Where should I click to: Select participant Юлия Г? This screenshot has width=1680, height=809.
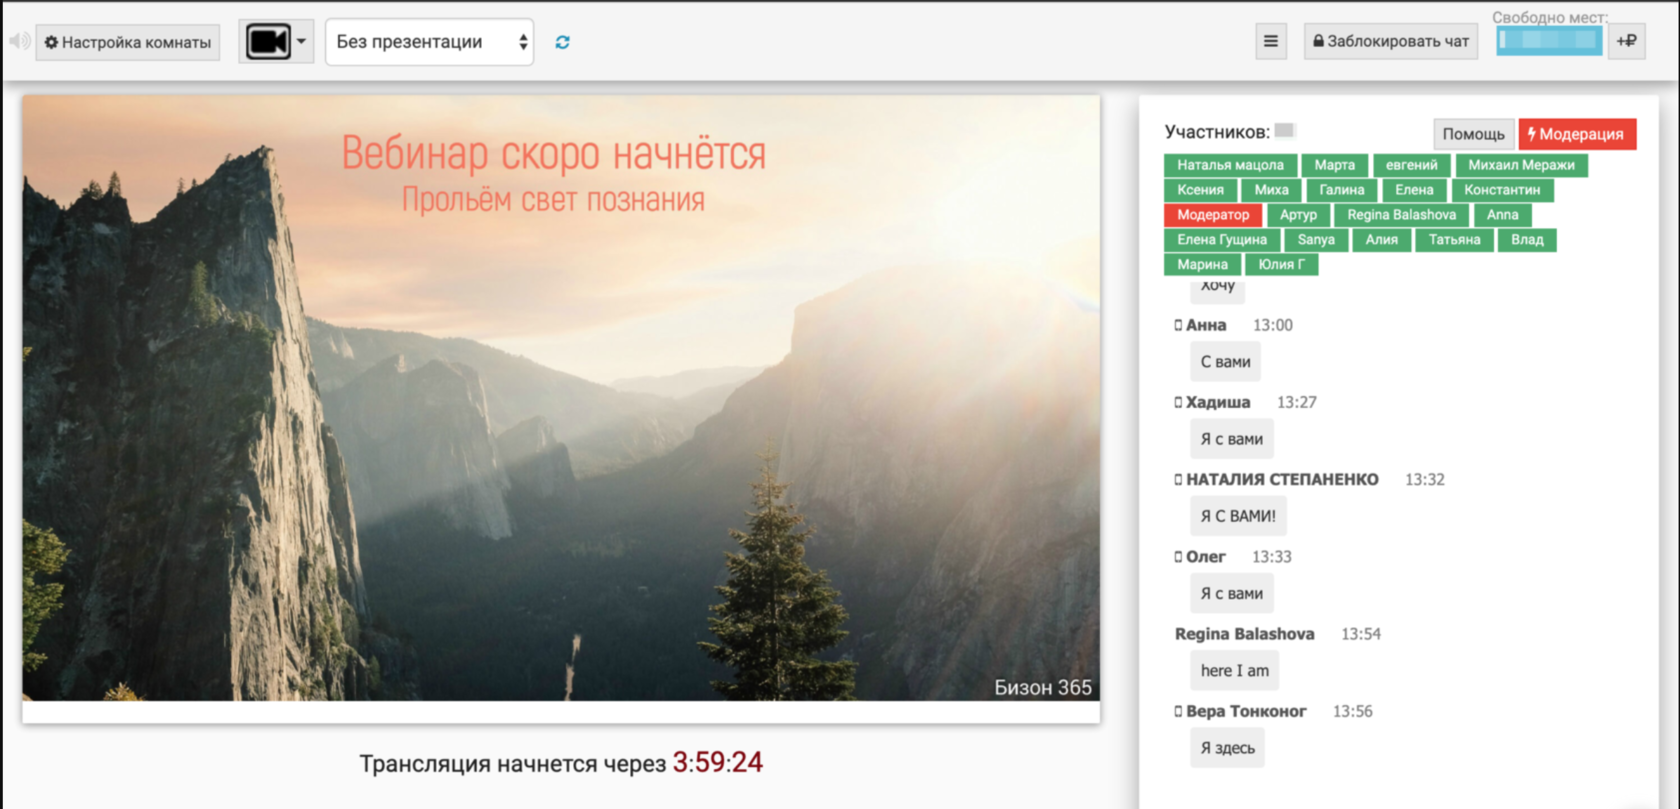coord(1281,265)
